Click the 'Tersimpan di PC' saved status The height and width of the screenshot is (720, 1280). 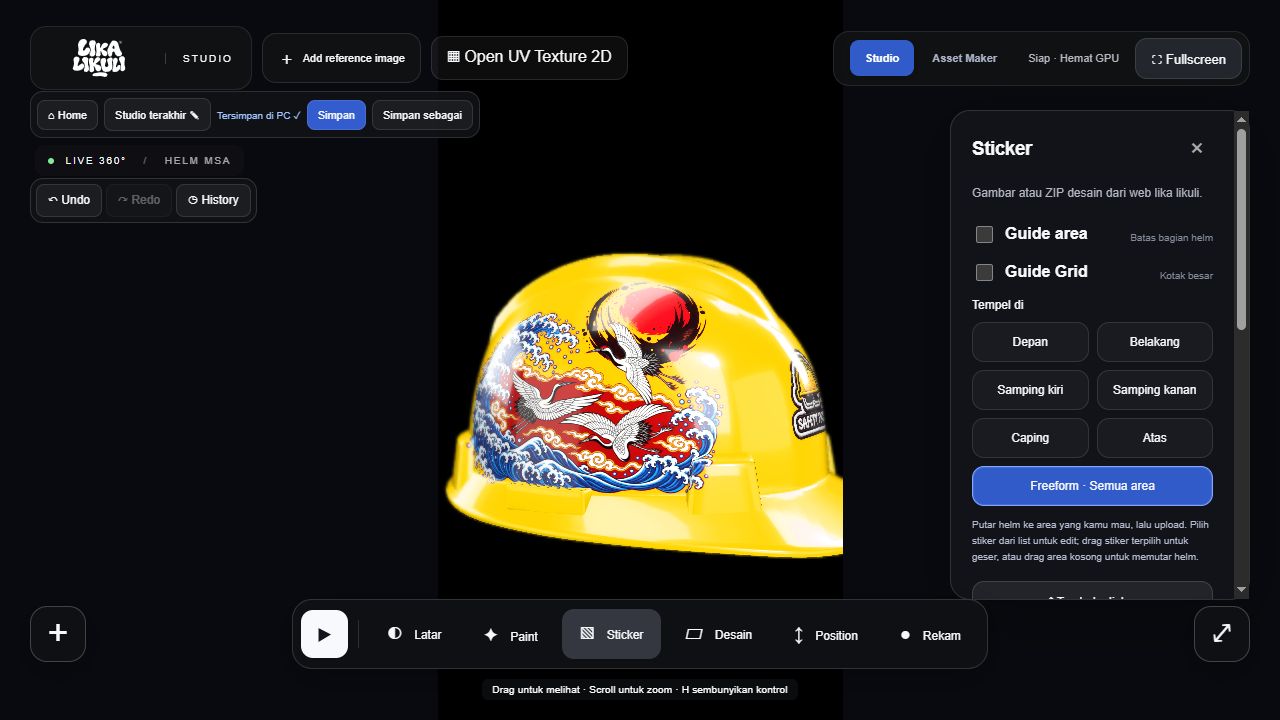click(x=259, y=115)
